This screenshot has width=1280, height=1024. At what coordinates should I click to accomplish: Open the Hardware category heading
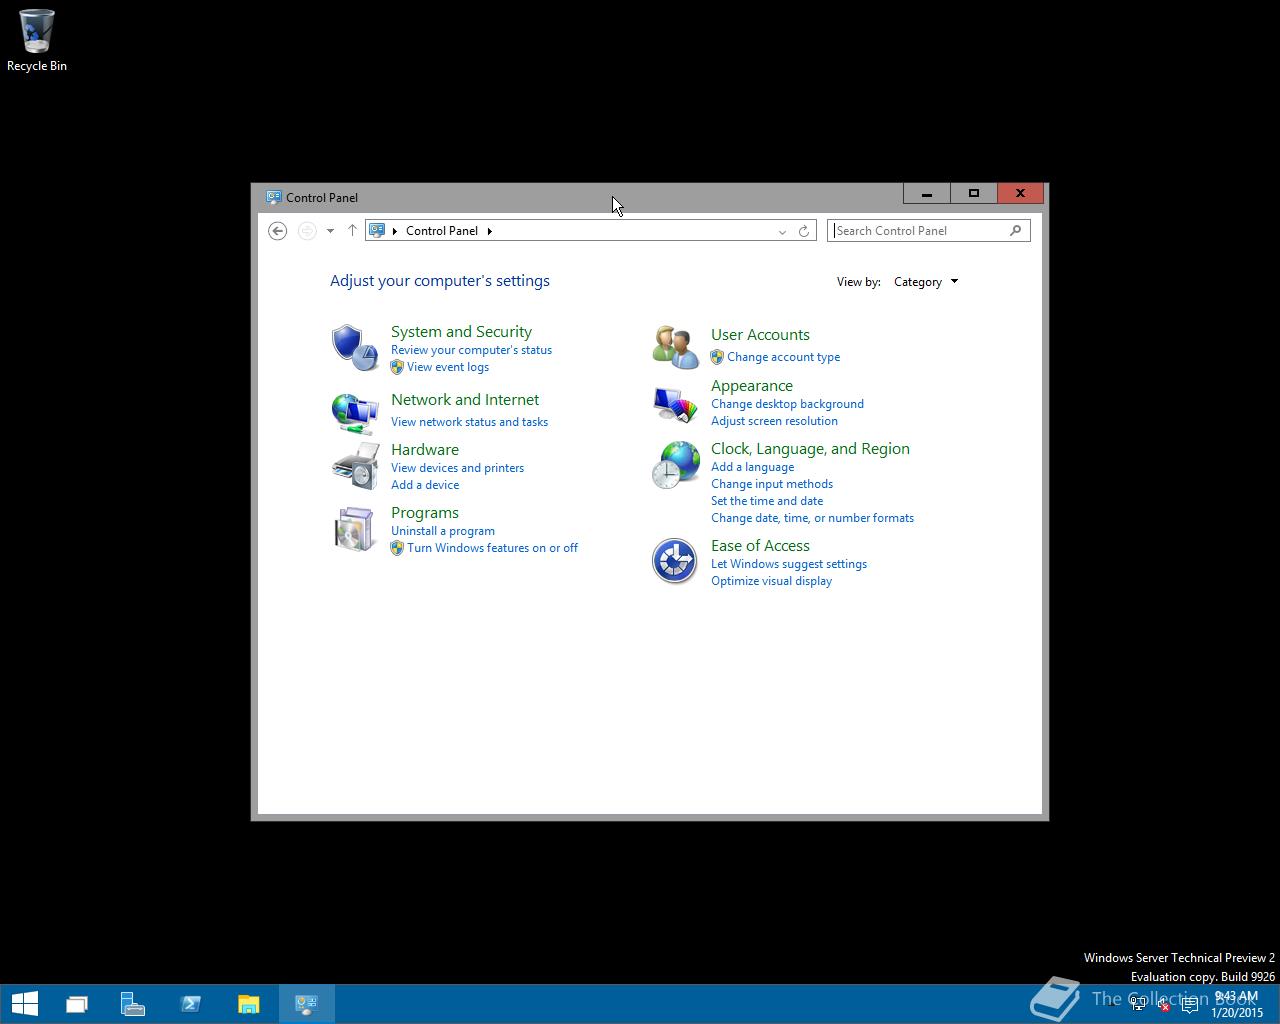[x=425, y=450]
